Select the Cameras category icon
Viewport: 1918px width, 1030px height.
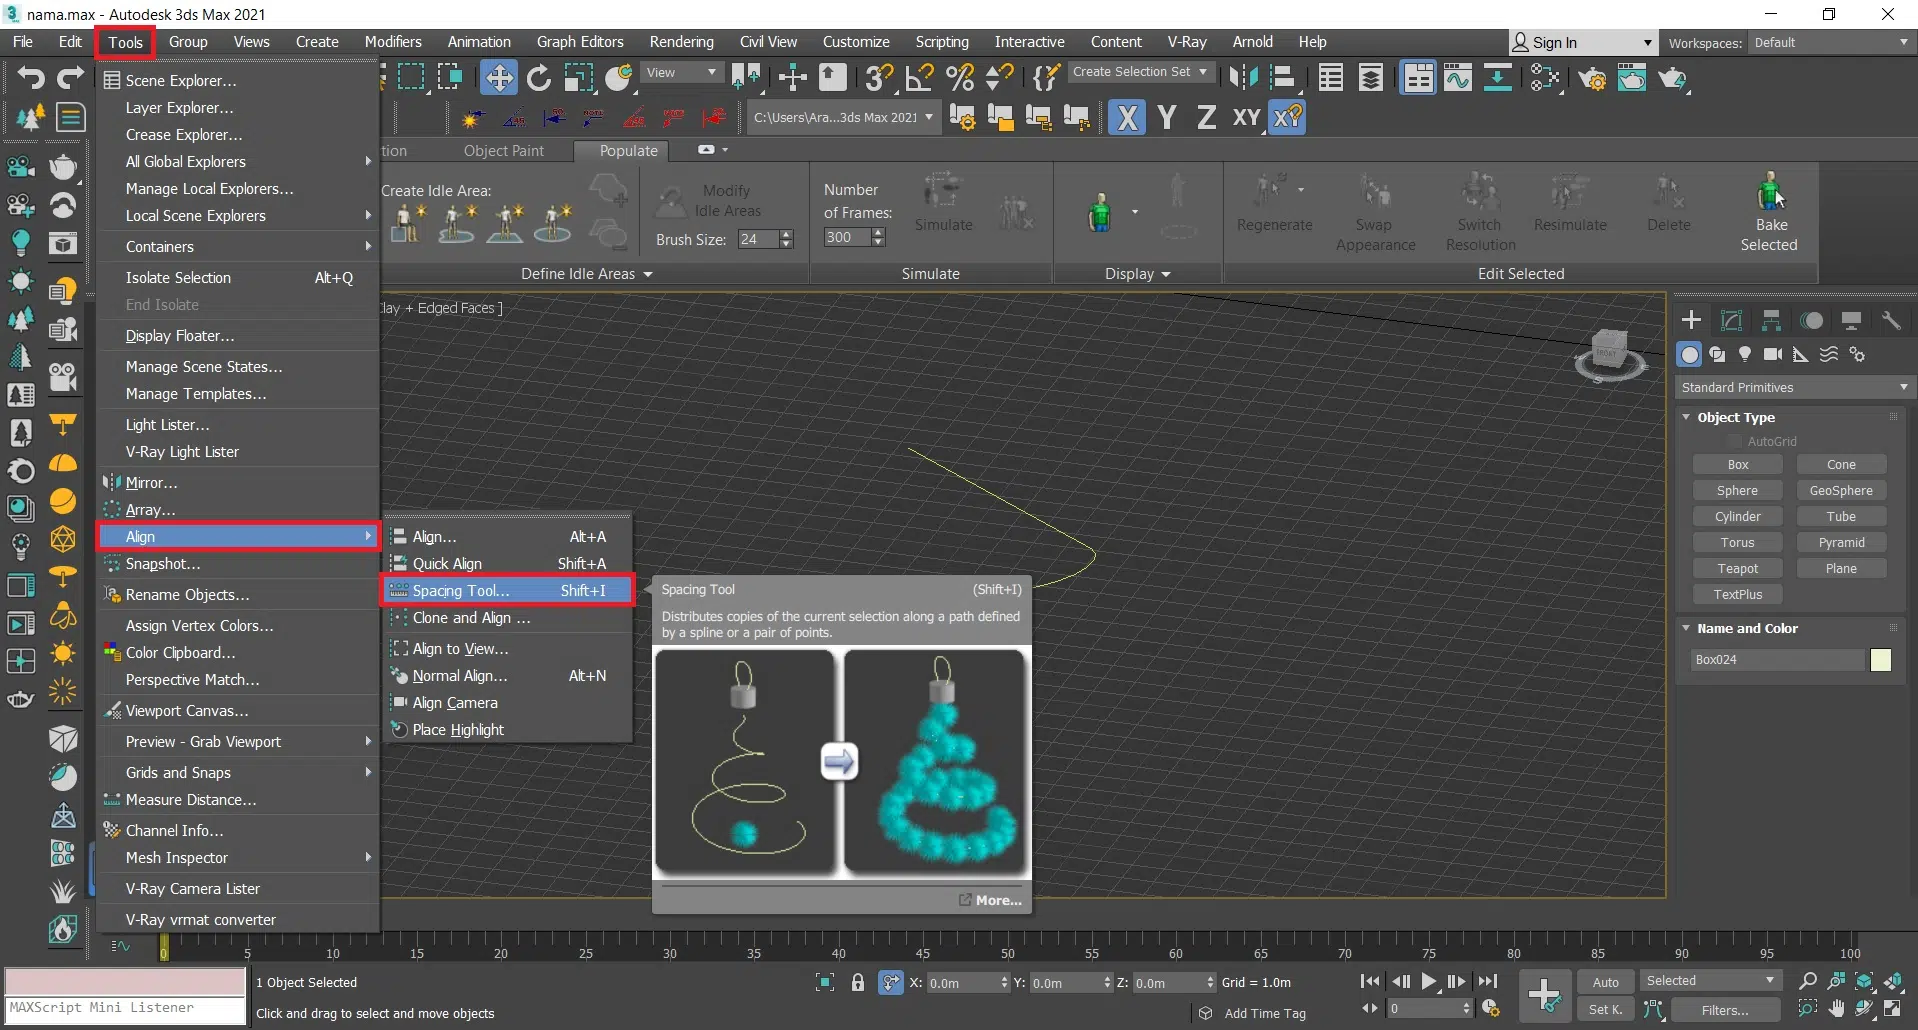click(1772, 354)
